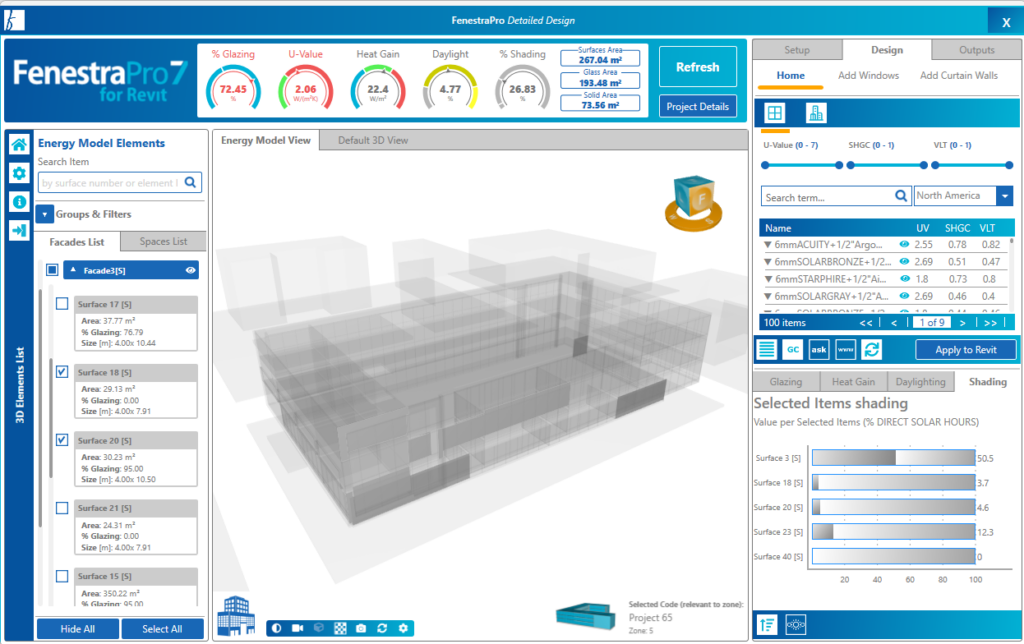
Task: Toggle the Facade3[S] group checkbox
Action: pyautogui.click(x=52, y=270)
